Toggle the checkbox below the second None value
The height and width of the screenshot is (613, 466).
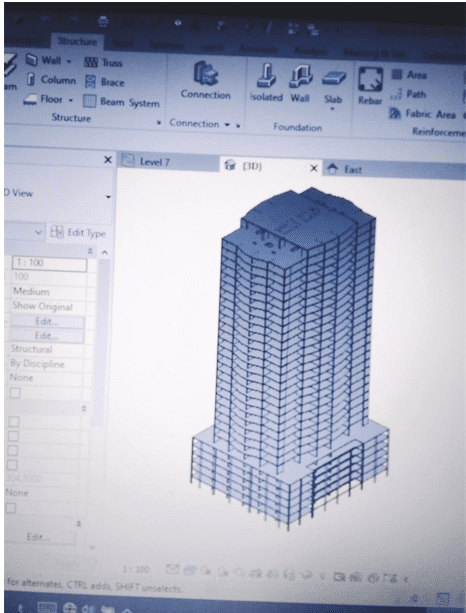[x=11, y=508]
